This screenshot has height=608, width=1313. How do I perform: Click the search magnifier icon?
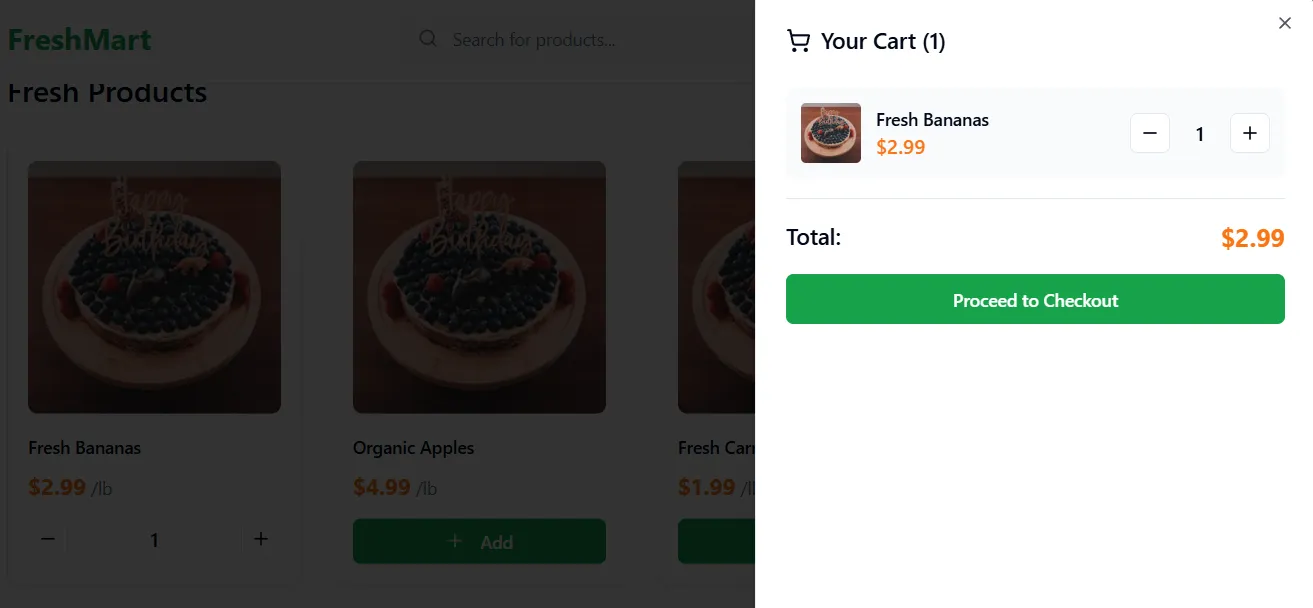428,39
